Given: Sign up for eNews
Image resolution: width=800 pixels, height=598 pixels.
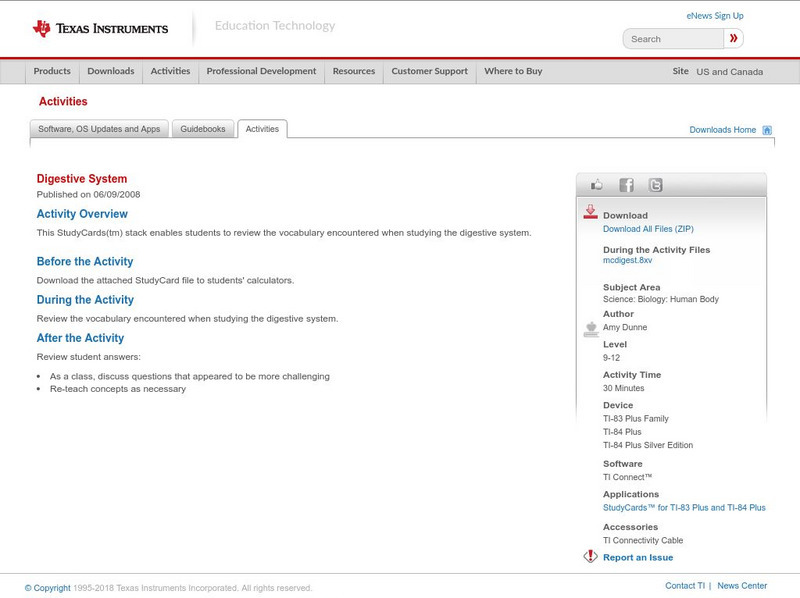Looking at the screenshot, I should [x=714, y=14].
